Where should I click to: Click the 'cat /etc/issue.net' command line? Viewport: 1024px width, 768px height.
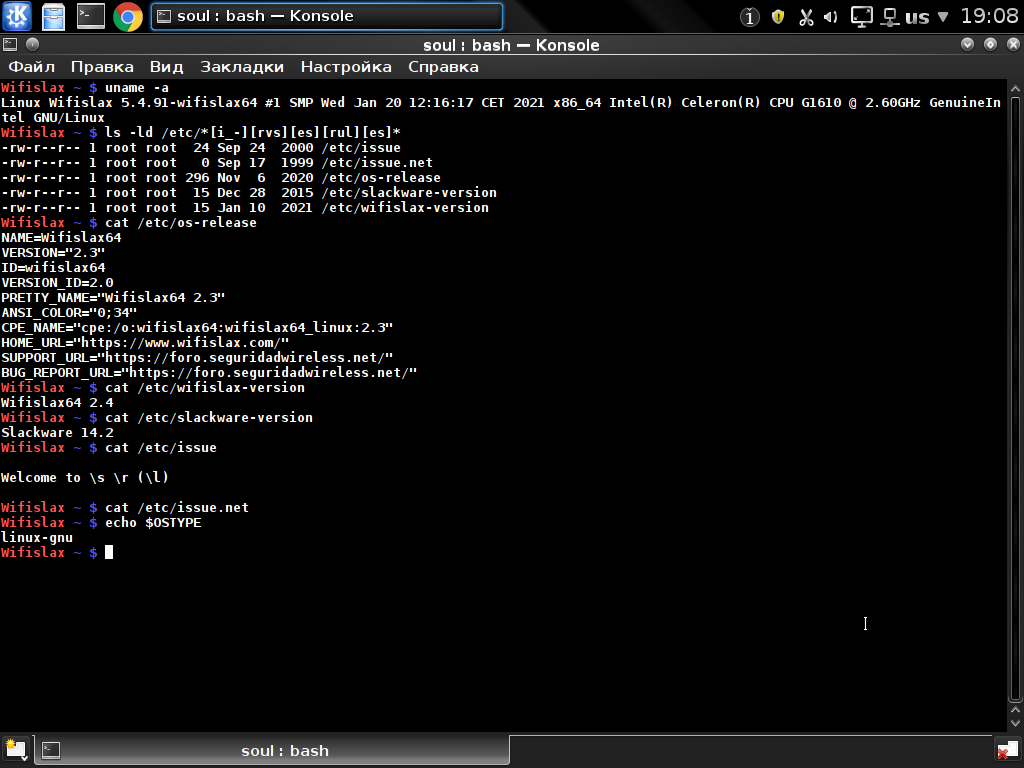177,508
